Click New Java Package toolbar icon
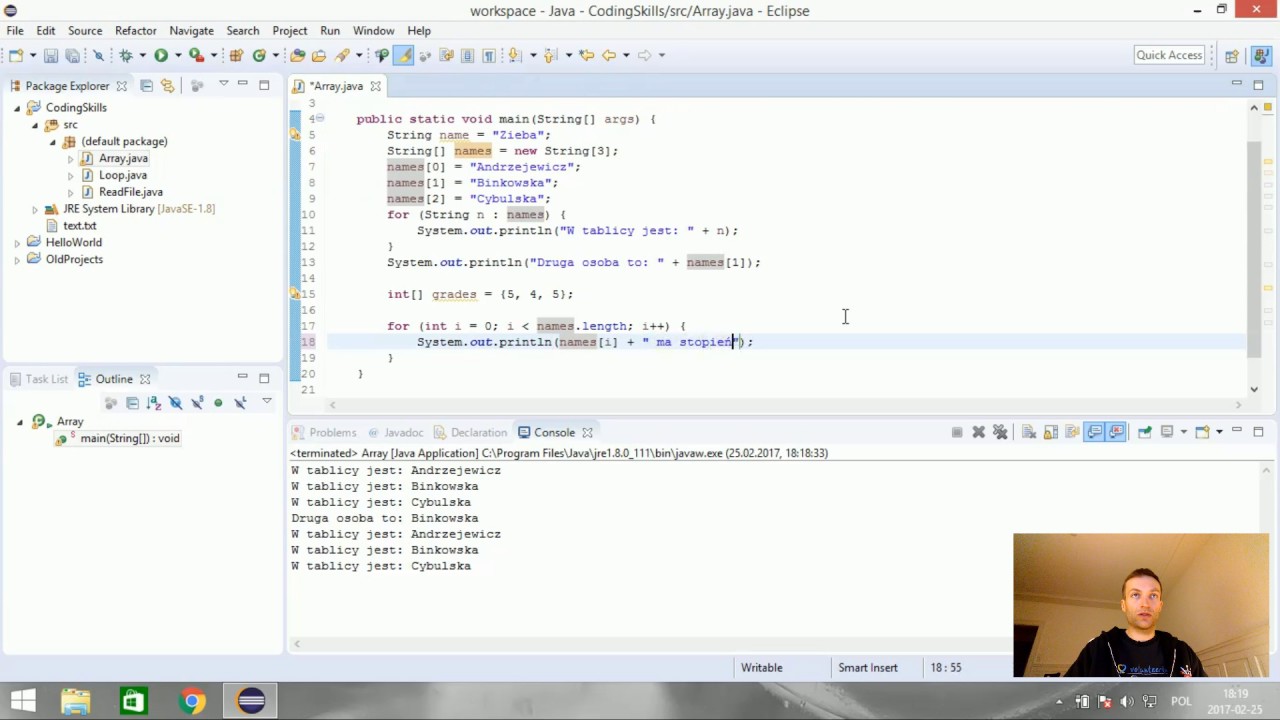 [x=236, y=56]
